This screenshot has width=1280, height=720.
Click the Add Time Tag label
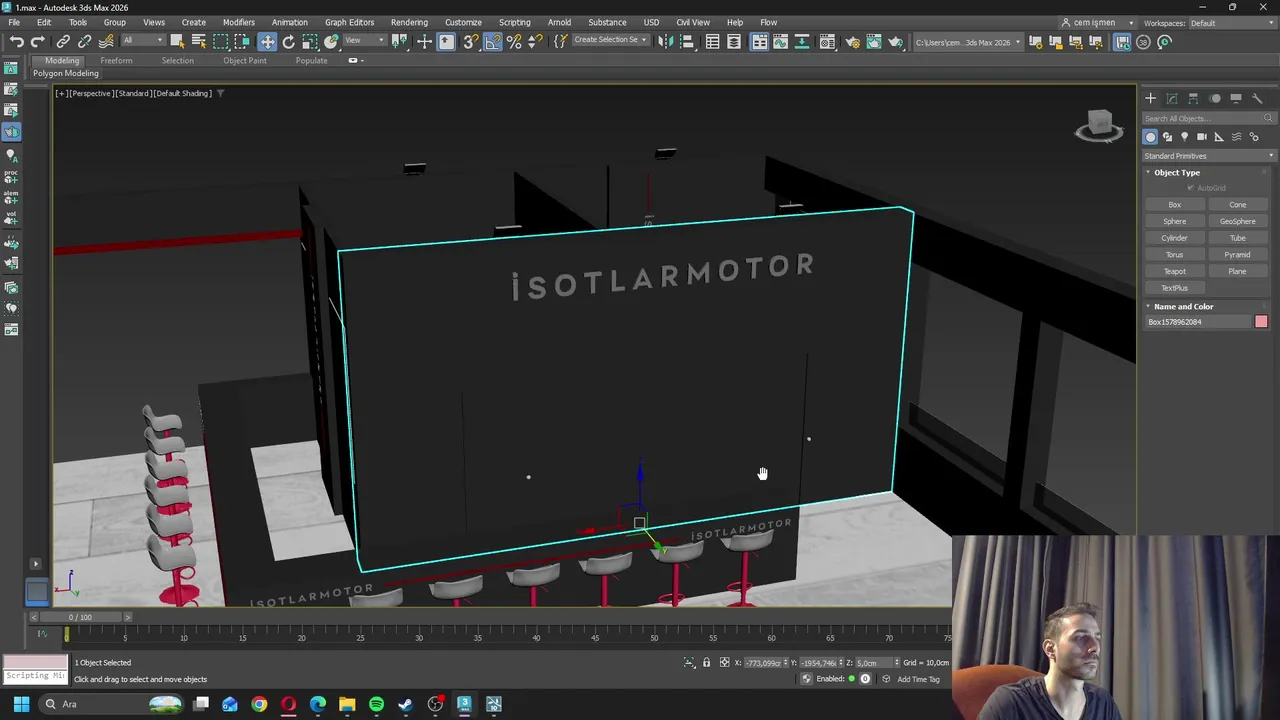pos(918,680)
